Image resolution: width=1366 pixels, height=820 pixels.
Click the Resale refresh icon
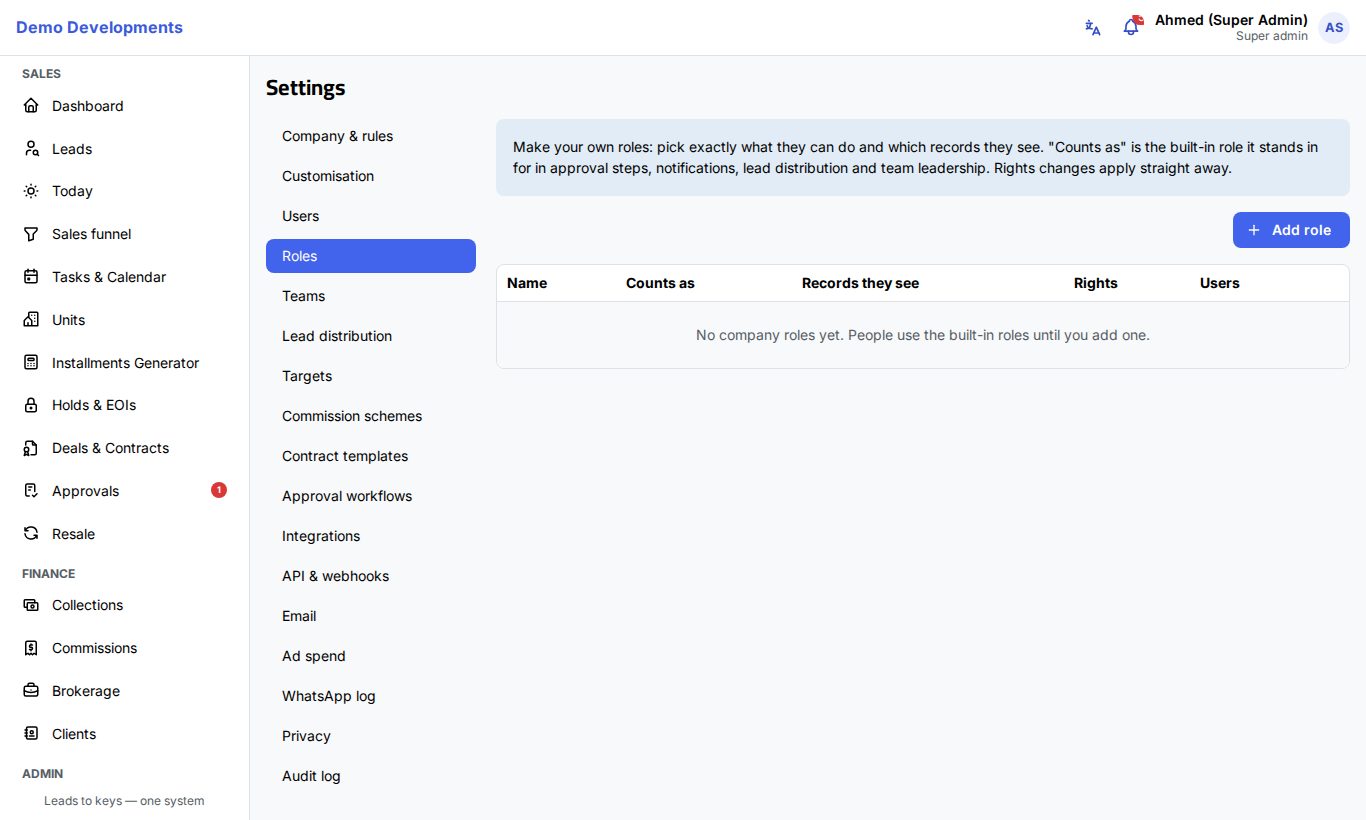coord(31,534)
